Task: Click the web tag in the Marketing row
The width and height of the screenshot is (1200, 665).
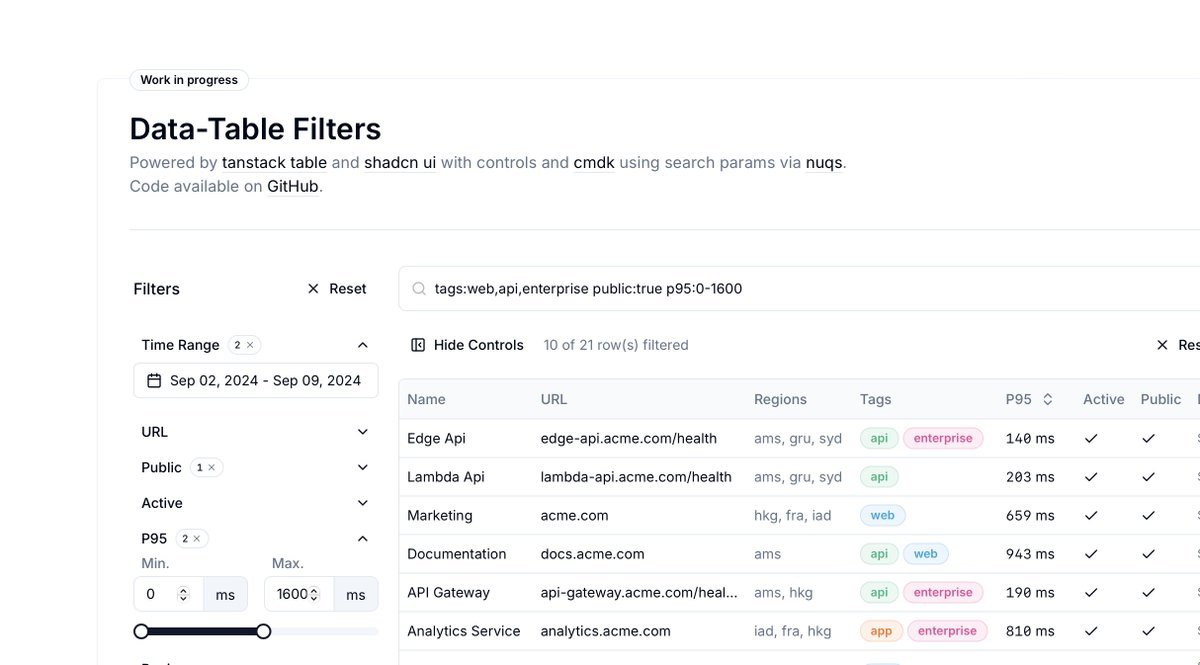Action: point(883,515)
